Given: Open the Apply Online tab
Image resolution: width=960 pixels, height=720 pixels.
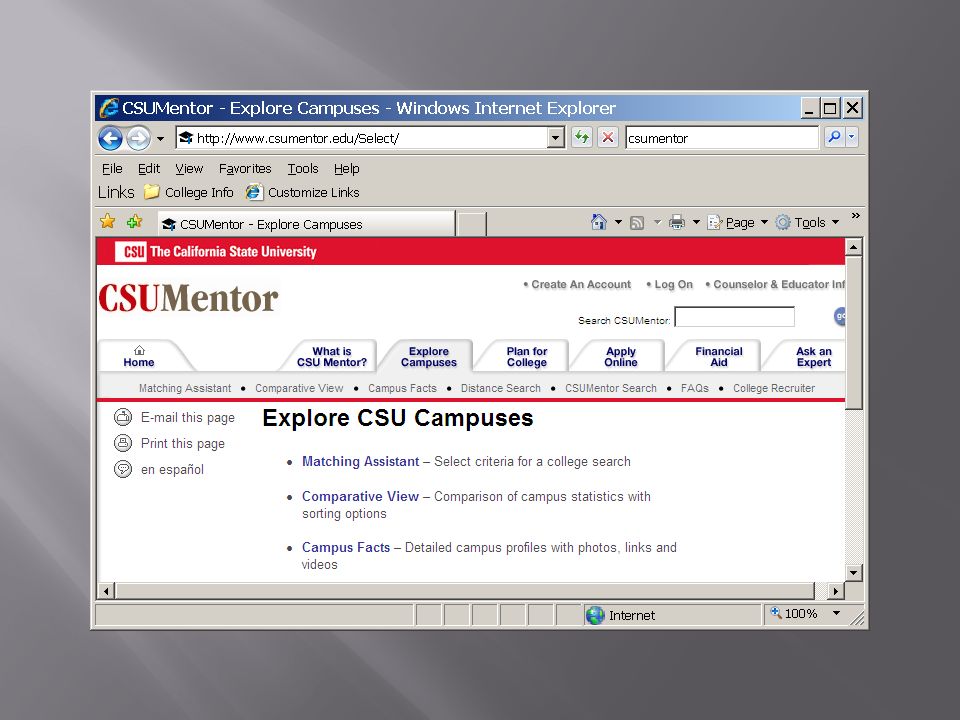Looking at the screenshot, I should pyautogui.click(x=621, y=356).
